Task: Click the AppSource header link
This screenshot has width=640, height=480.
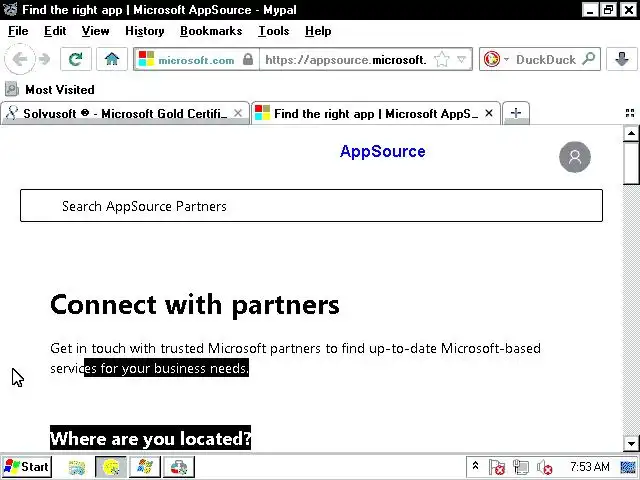Action: 382,151
